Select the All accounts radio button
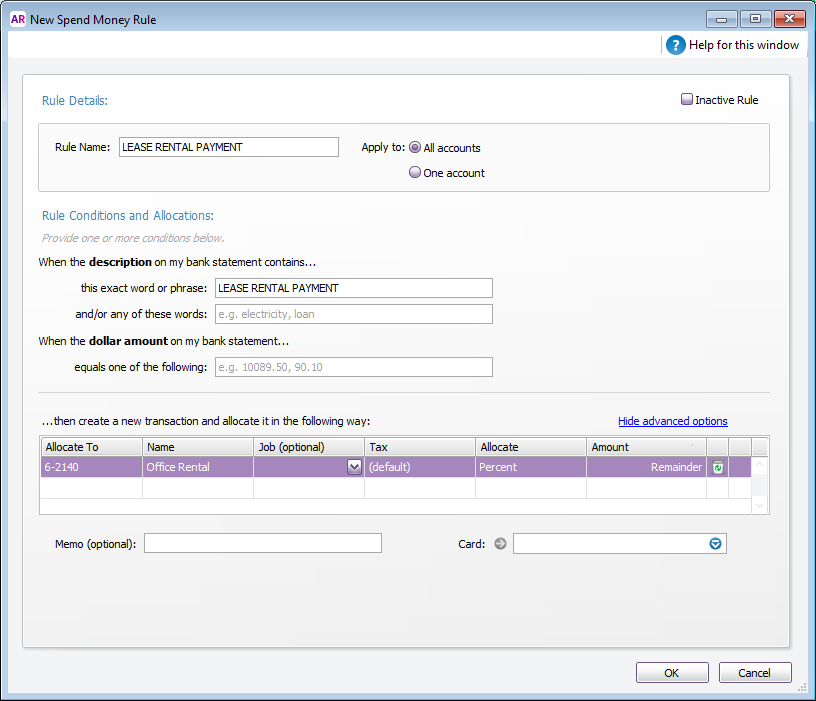 pos(415,147)
